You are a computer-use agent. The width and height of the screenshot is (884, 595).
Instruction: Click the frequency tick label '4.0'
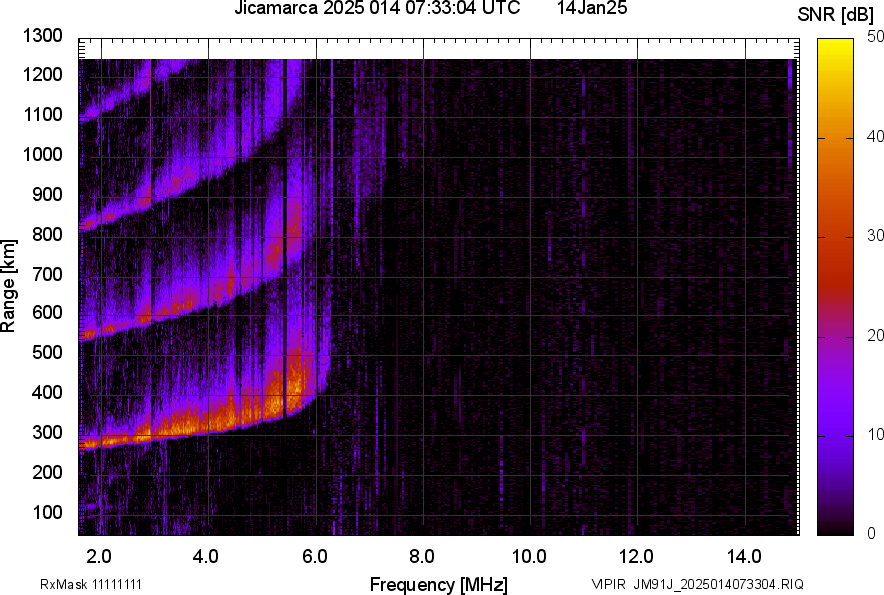point(206,557)
